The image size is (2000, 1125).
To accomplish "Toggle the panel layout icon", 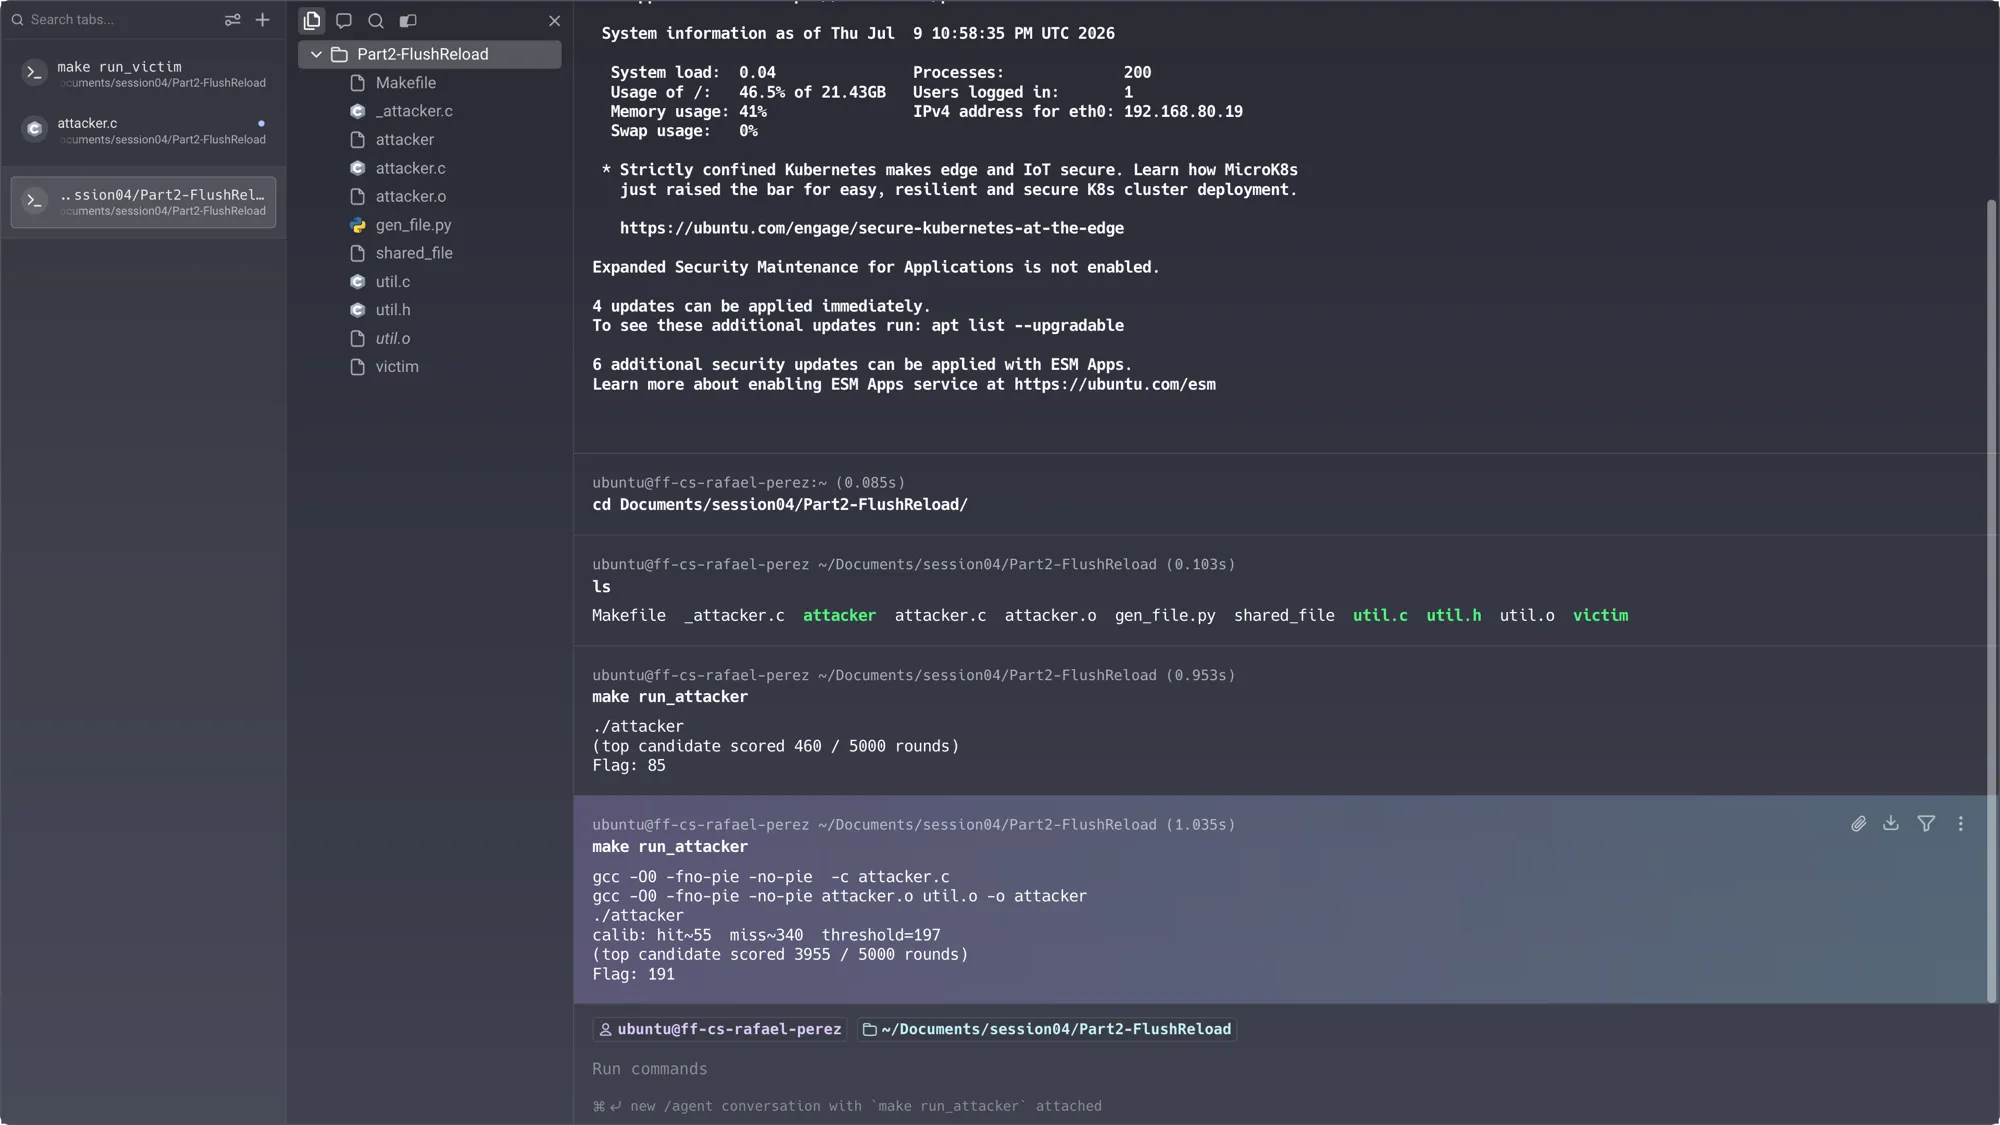I will click(408, 20).
